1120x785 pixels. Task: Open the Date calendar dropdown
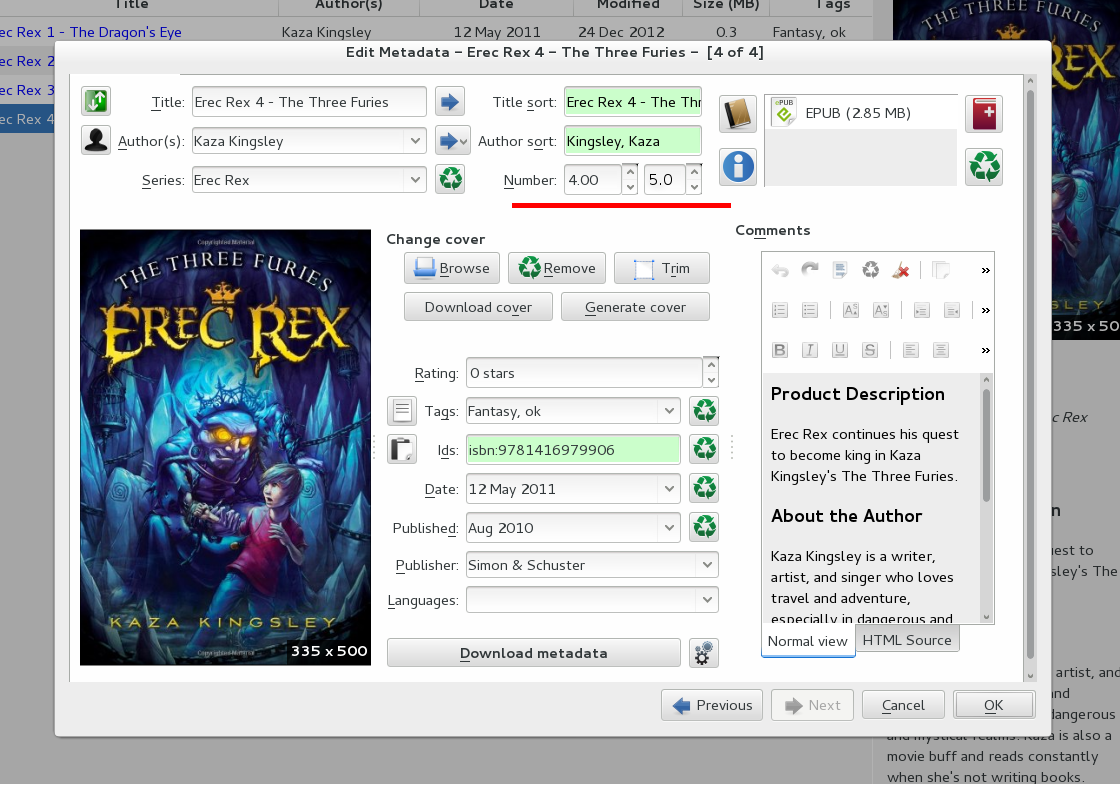pos(669,489)
